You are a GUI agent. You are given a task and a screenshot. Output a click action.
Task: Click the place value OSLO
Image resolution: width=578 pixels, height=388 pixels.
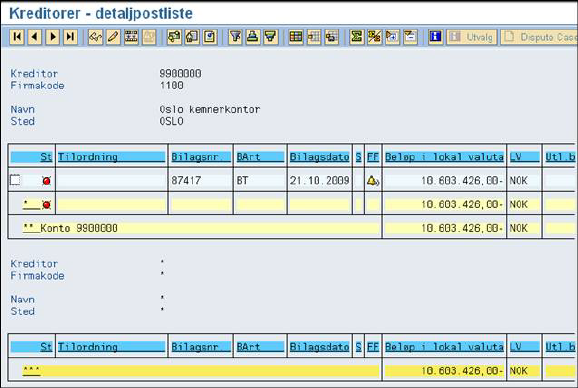click(171, 121)
